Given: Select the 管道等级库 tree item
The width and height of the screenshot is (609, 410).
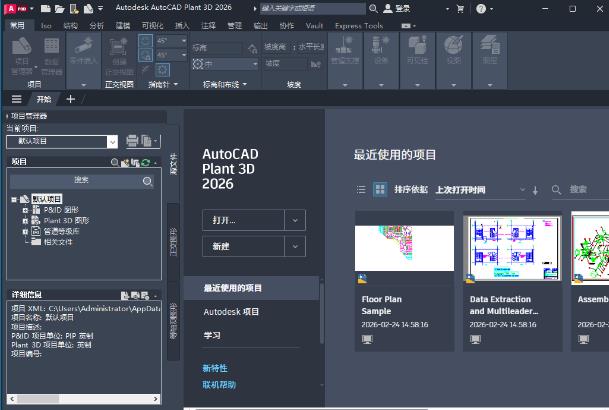Looking at the screenshot, I should 61,231.
